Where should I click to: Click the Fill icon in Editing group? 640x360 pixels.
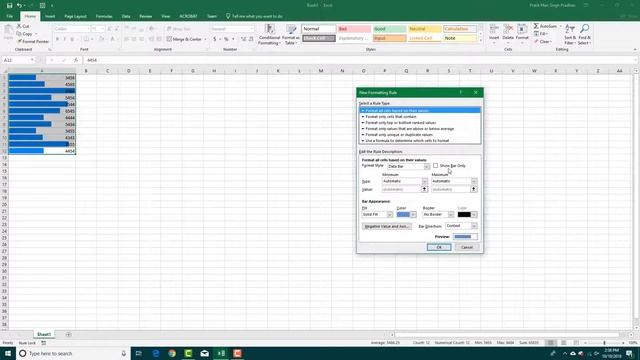pyautogui.click(x=536, y=34)
